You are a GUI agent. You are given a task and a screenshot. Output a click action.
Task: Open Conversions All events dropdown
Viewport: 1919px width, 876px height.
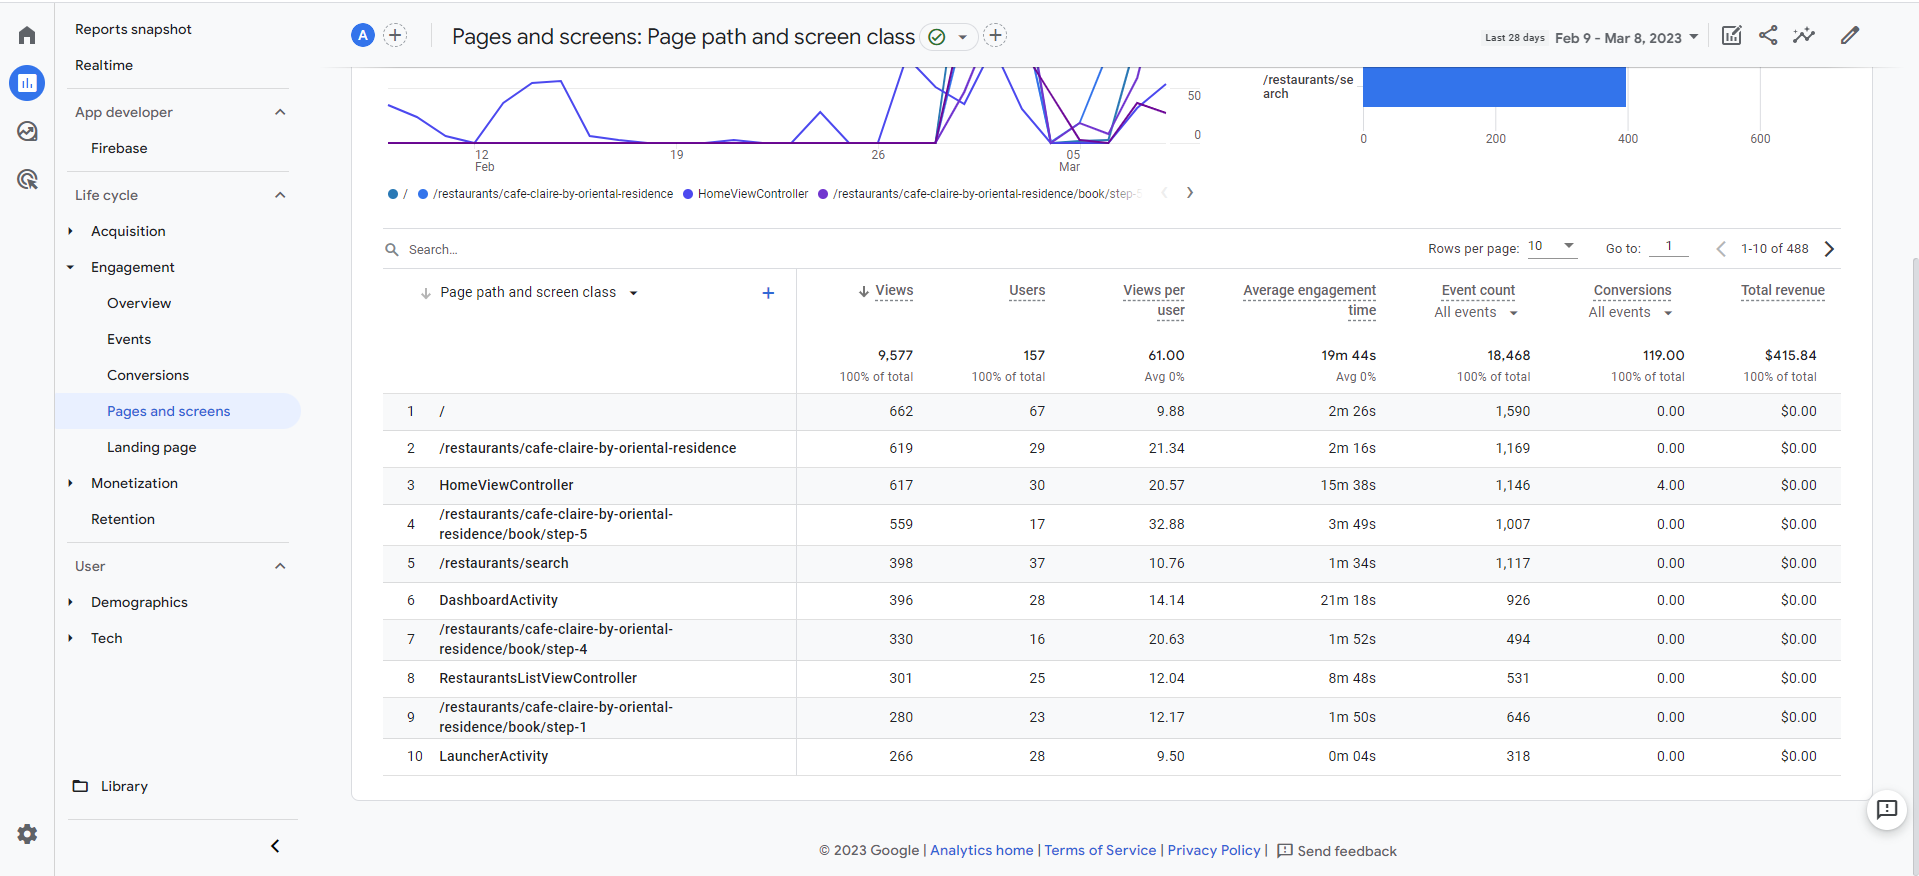click(x=1630, y=313)
